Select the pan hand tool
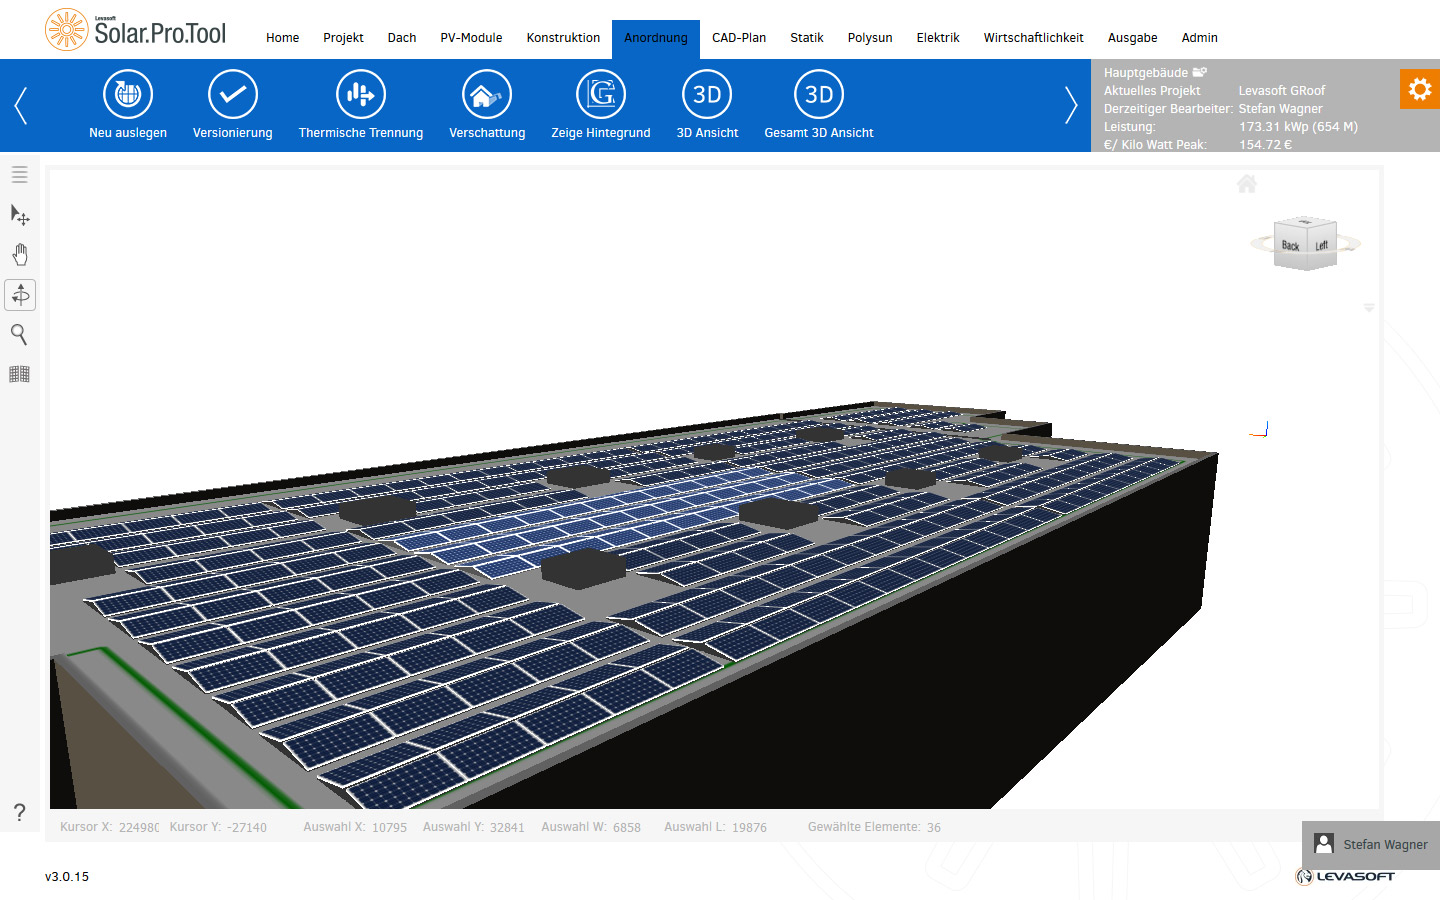Image resolution: width=1440 pixels, height=900 pixels. tap(20, 254)
